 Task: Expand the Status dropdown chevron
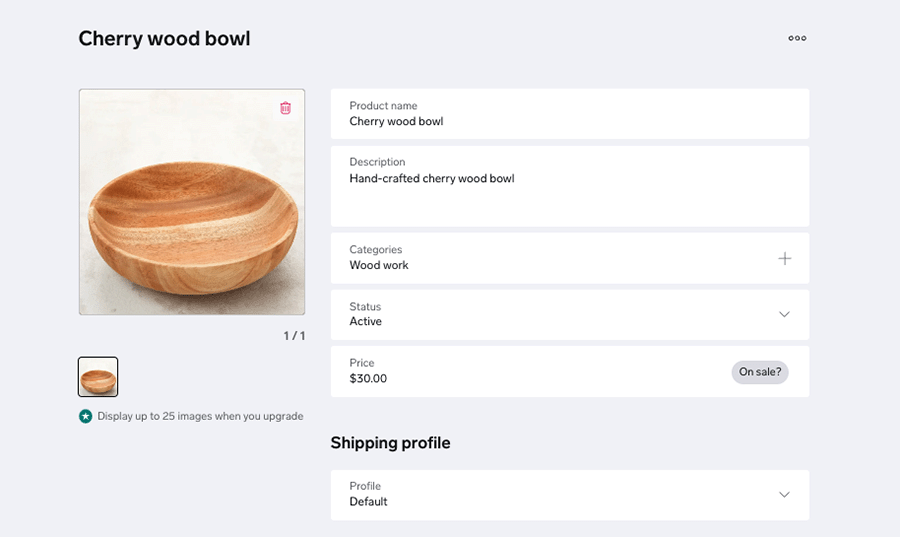pyautogui.click(x=784, y=314)
